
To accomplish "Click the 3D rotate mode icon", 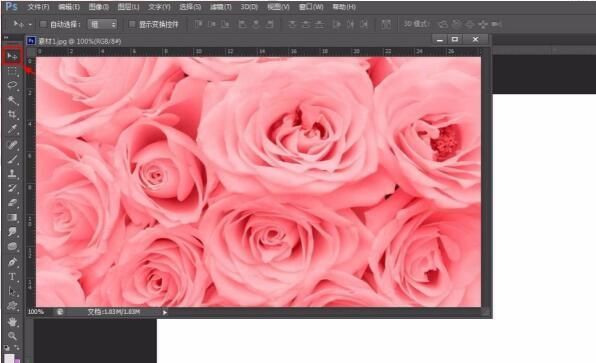I will point(443,24).
